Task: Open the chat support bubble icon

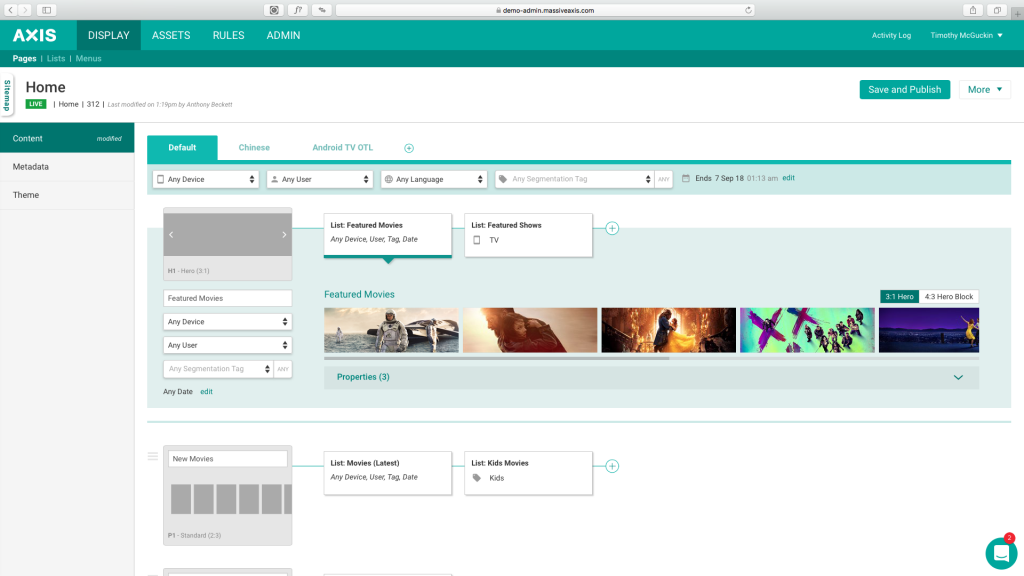Action: point(1000,553)
